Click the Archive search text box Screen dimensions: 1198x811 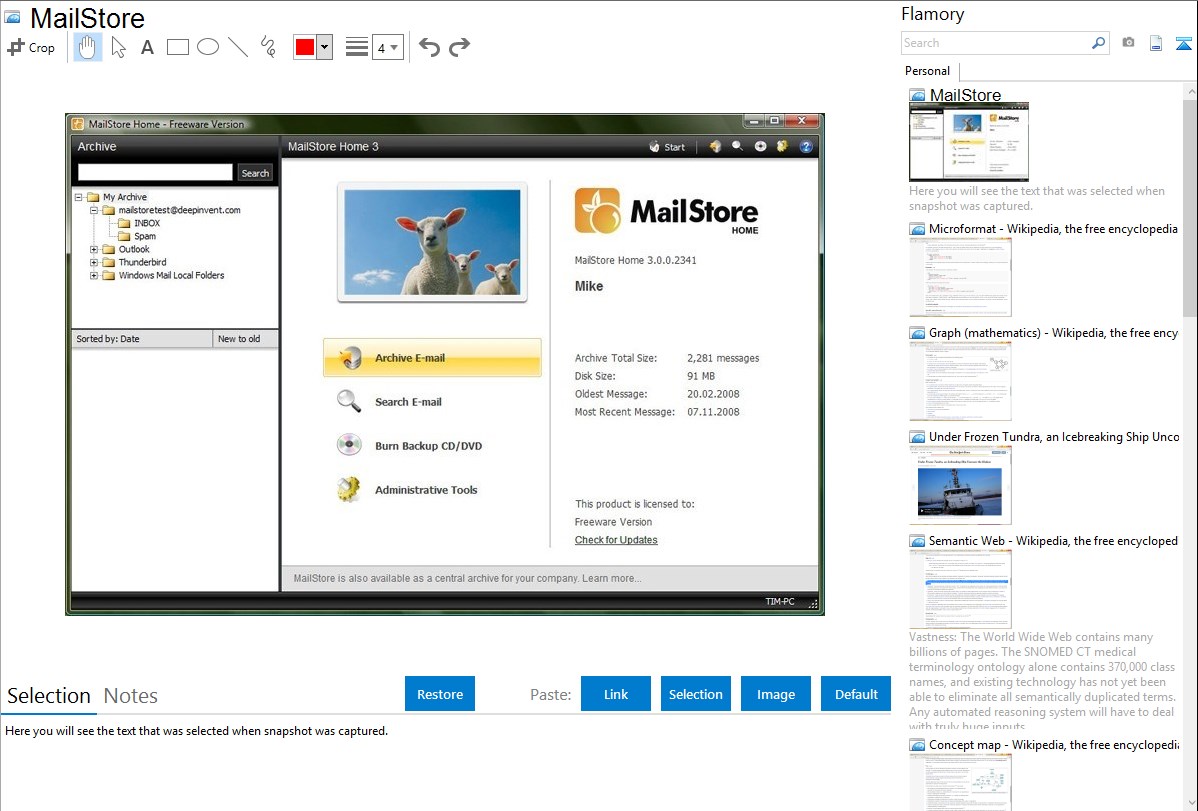coord(155,173)
